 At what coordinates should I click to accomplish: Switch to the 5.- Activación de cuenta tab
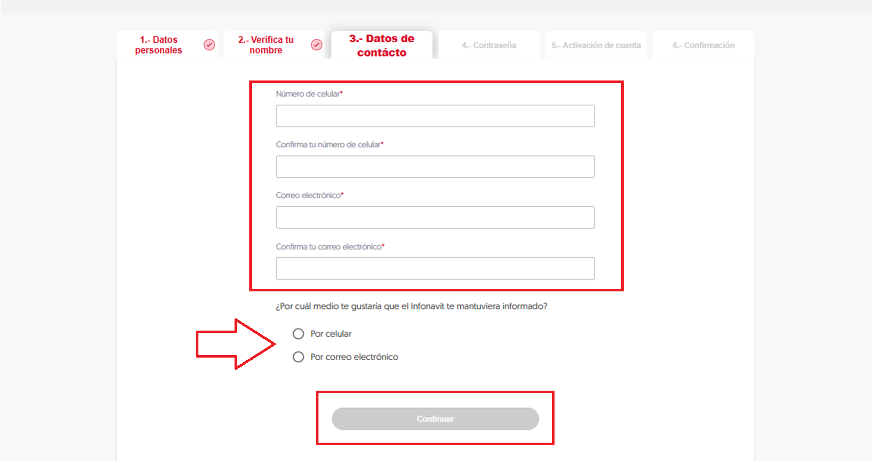[x=596, y=45]
